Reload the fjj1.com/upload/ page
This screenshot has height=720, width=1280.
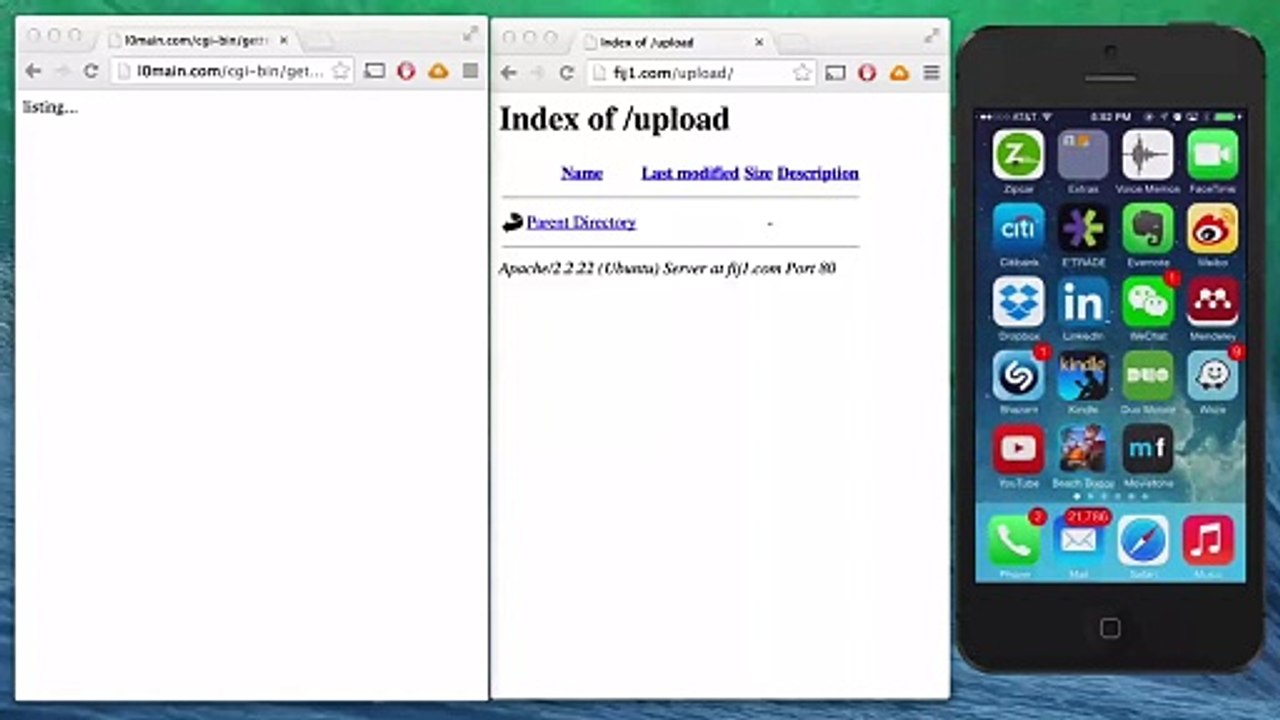coord(567,73)
